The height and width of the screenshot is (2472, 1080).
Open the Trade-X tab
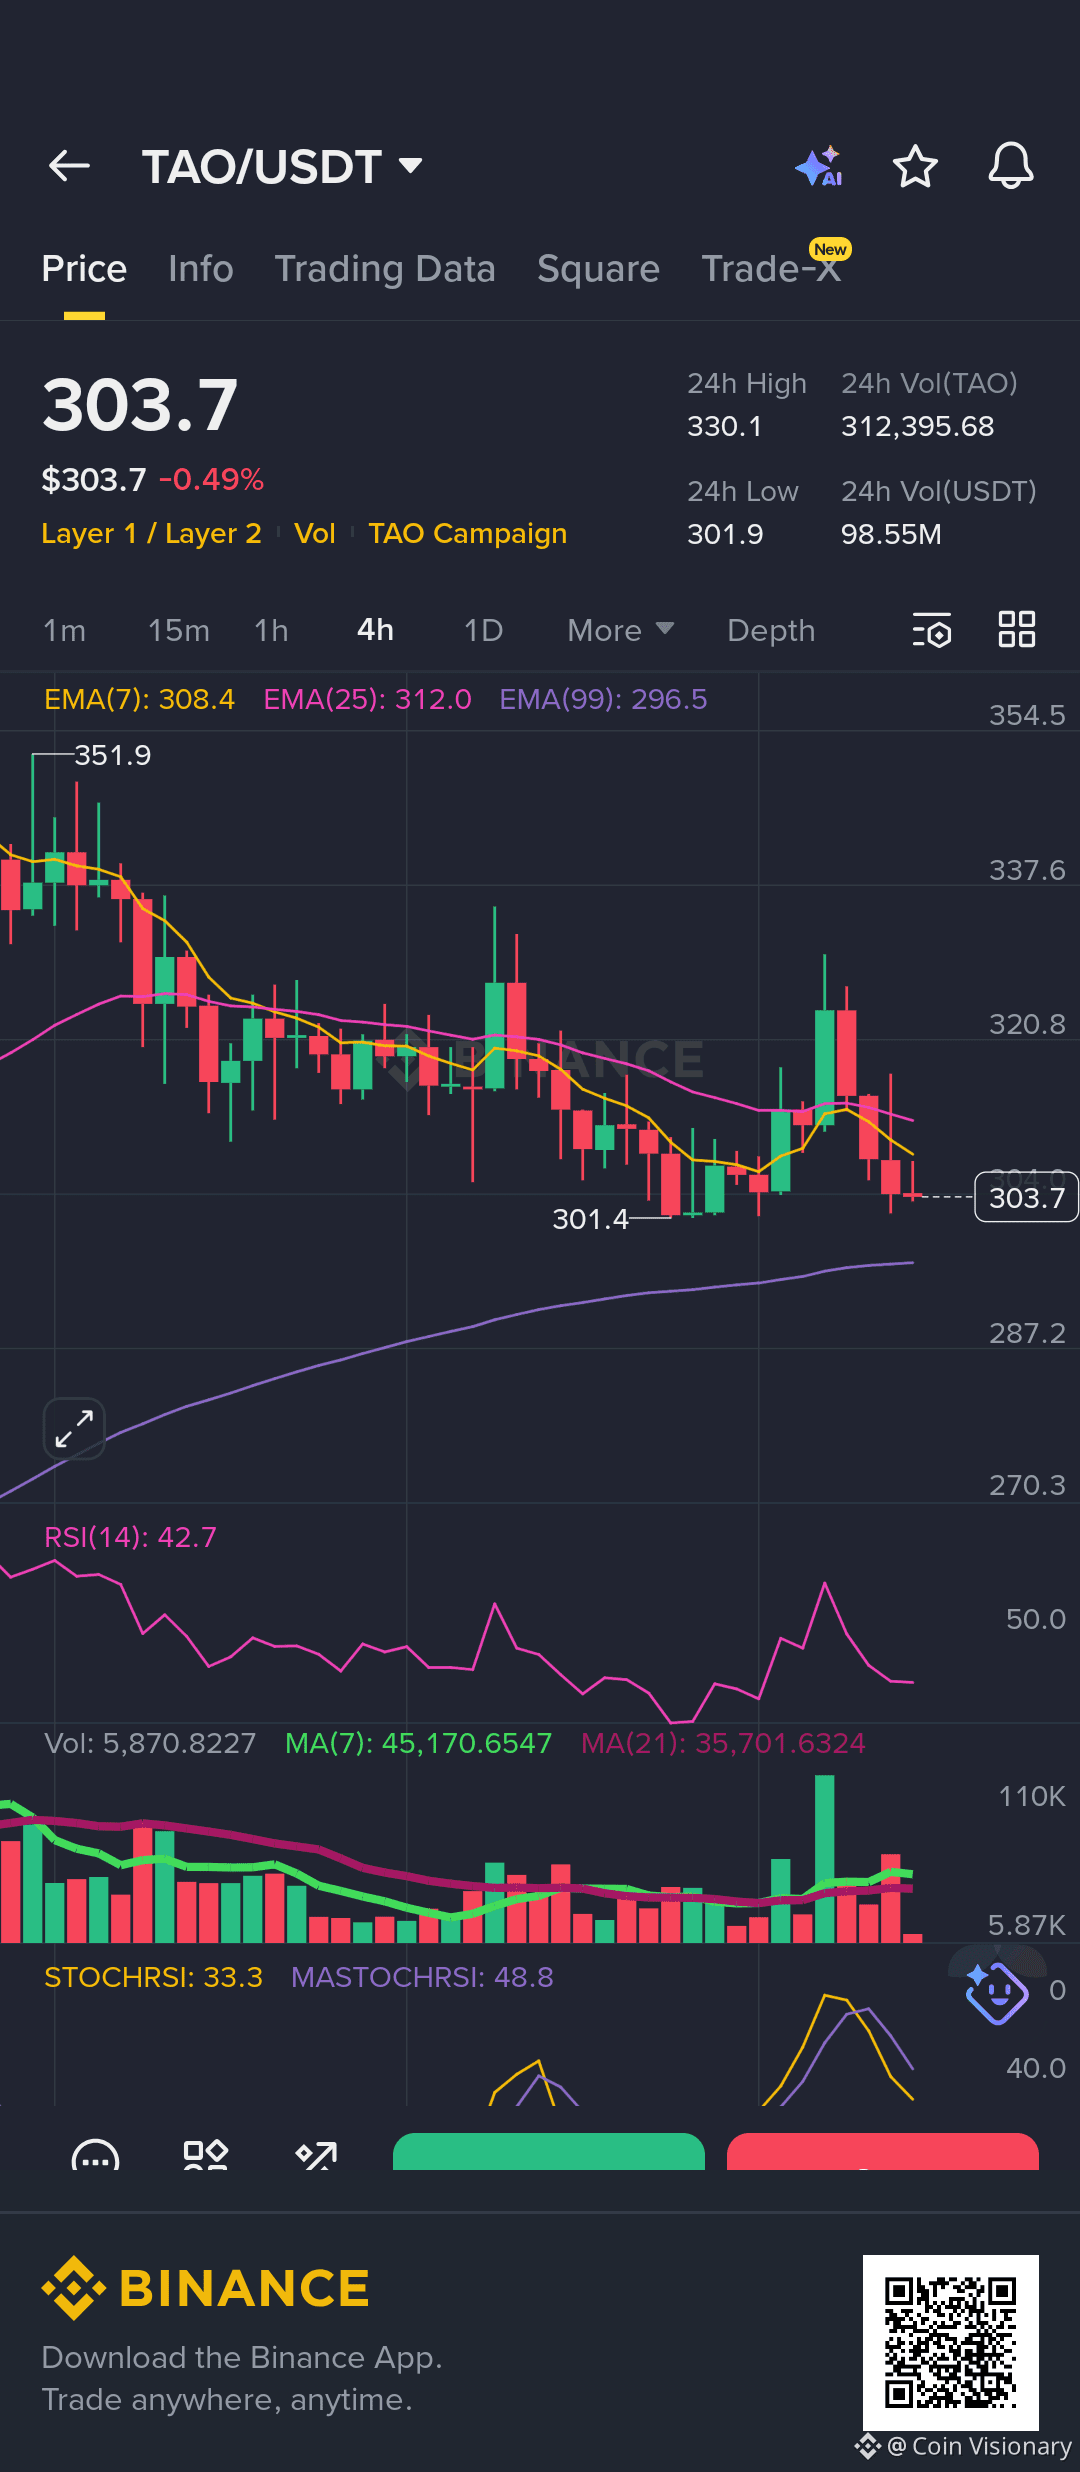(771, 269)
